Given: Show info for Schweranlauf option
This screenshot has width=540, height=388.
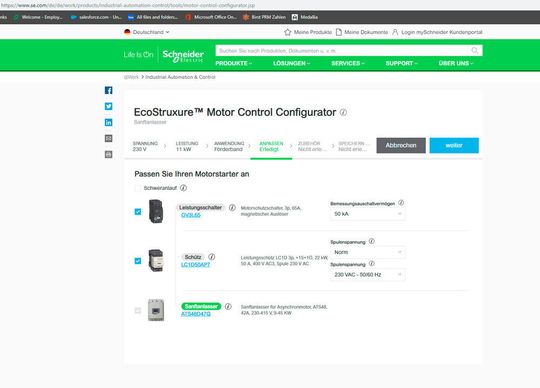Looking at the screenshot, I should (184, 188).
